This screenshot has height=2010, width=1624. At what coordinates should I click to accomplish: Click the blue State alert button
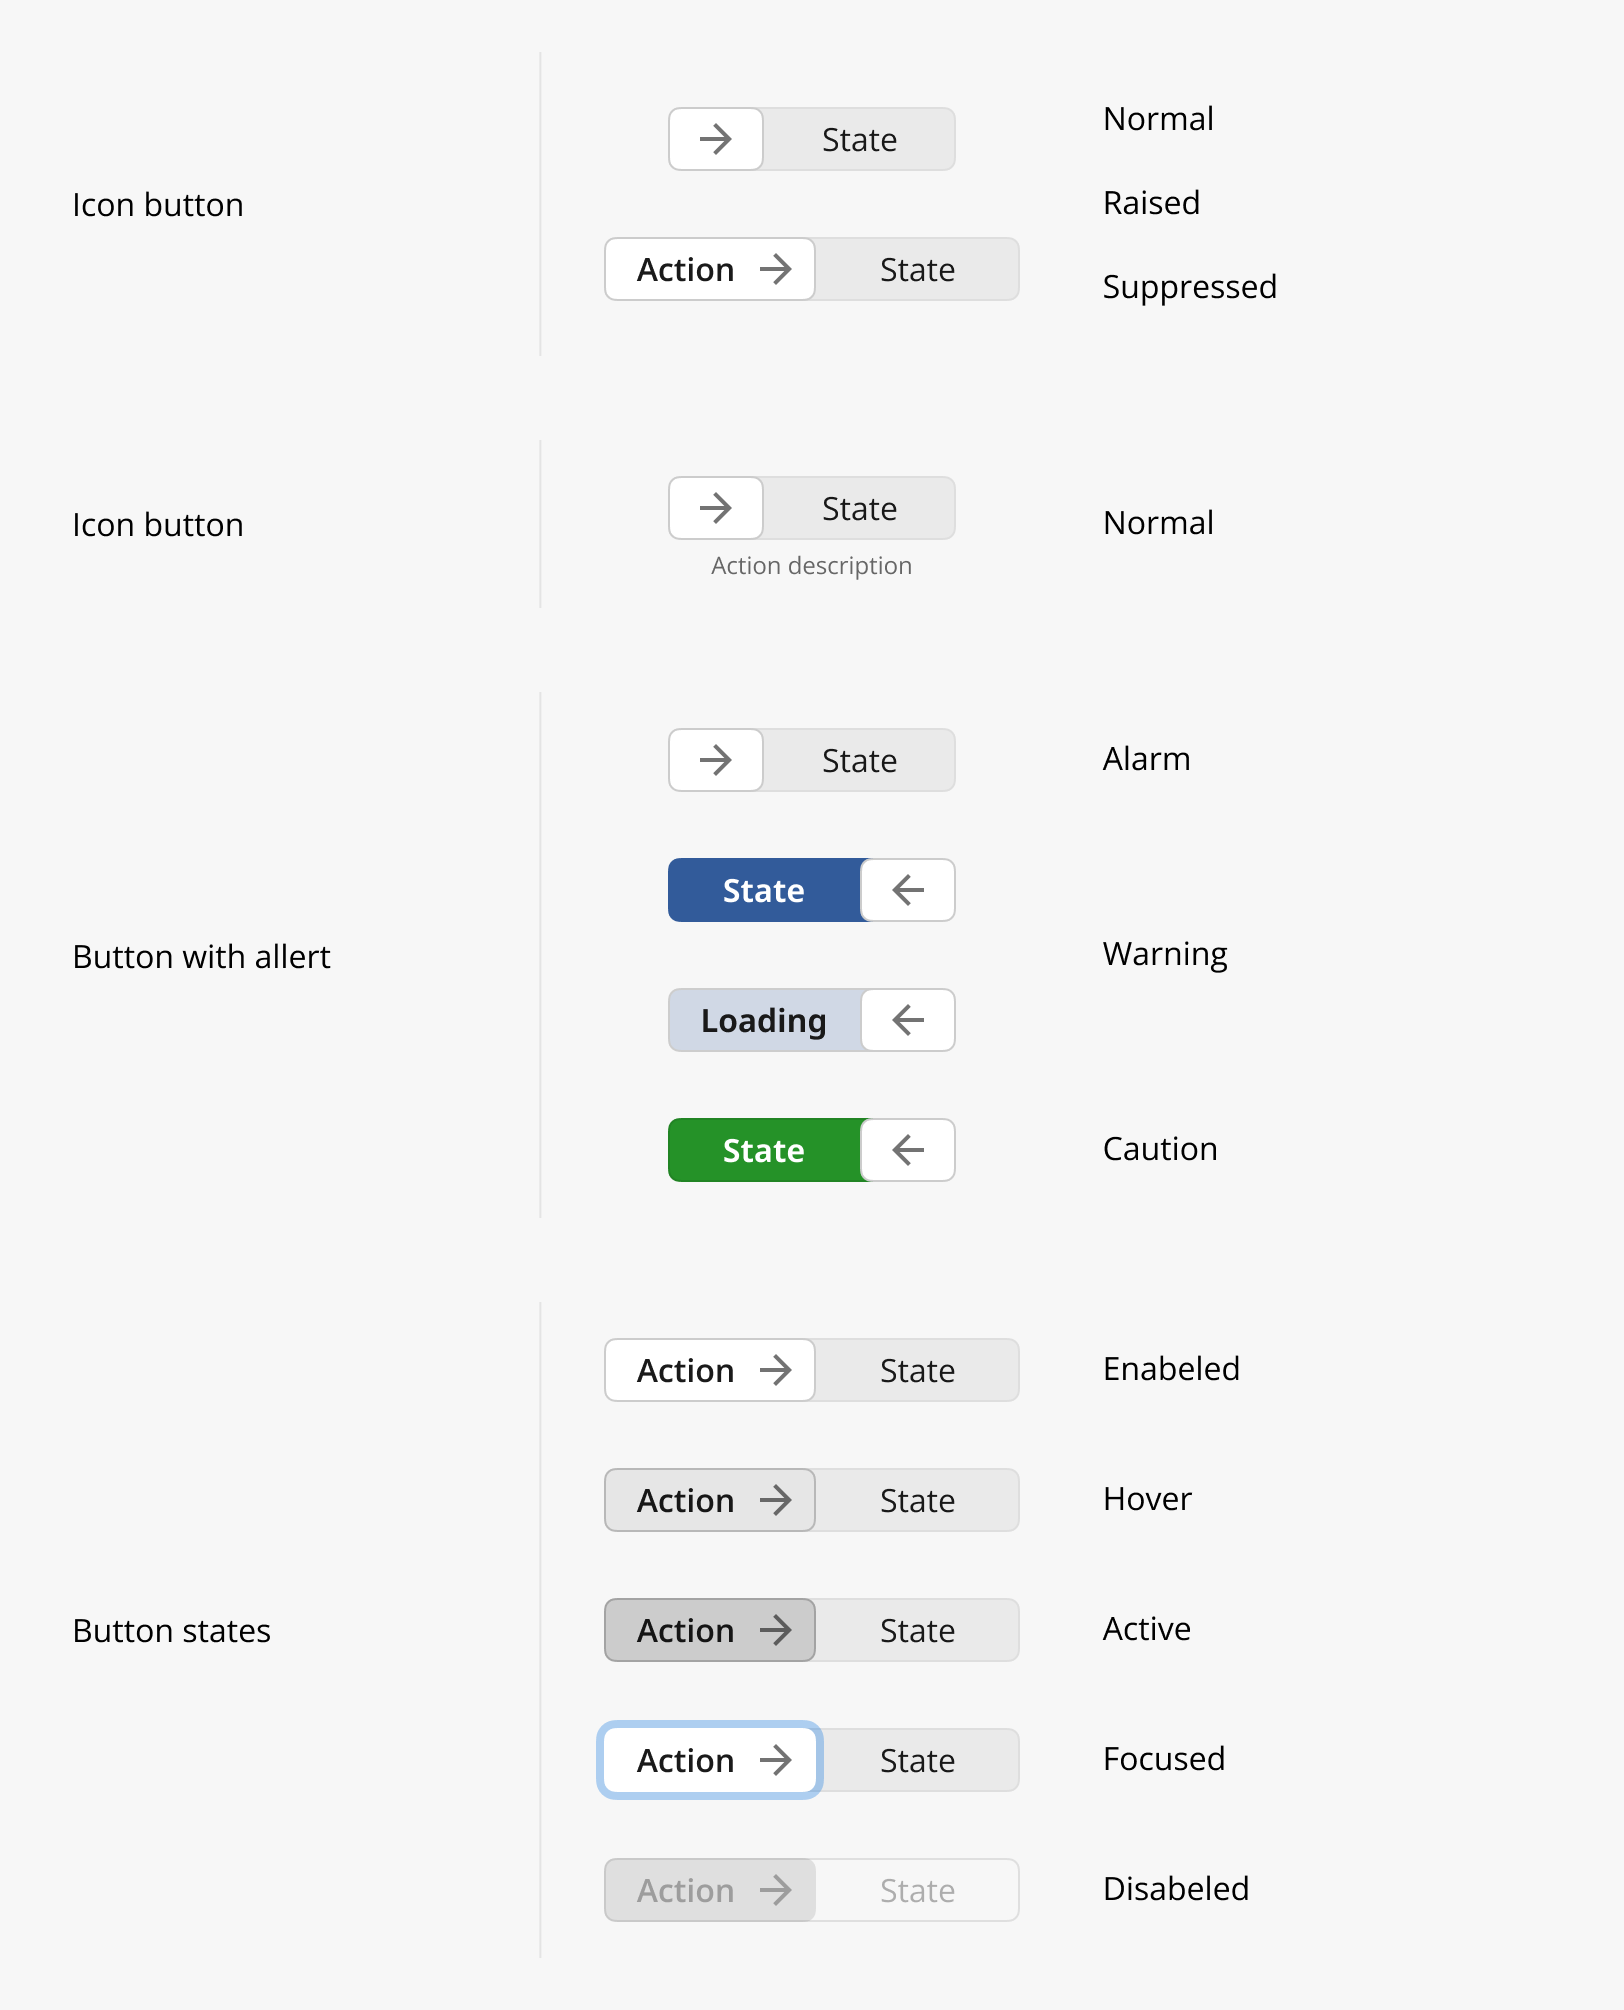(x=764, y=890)
